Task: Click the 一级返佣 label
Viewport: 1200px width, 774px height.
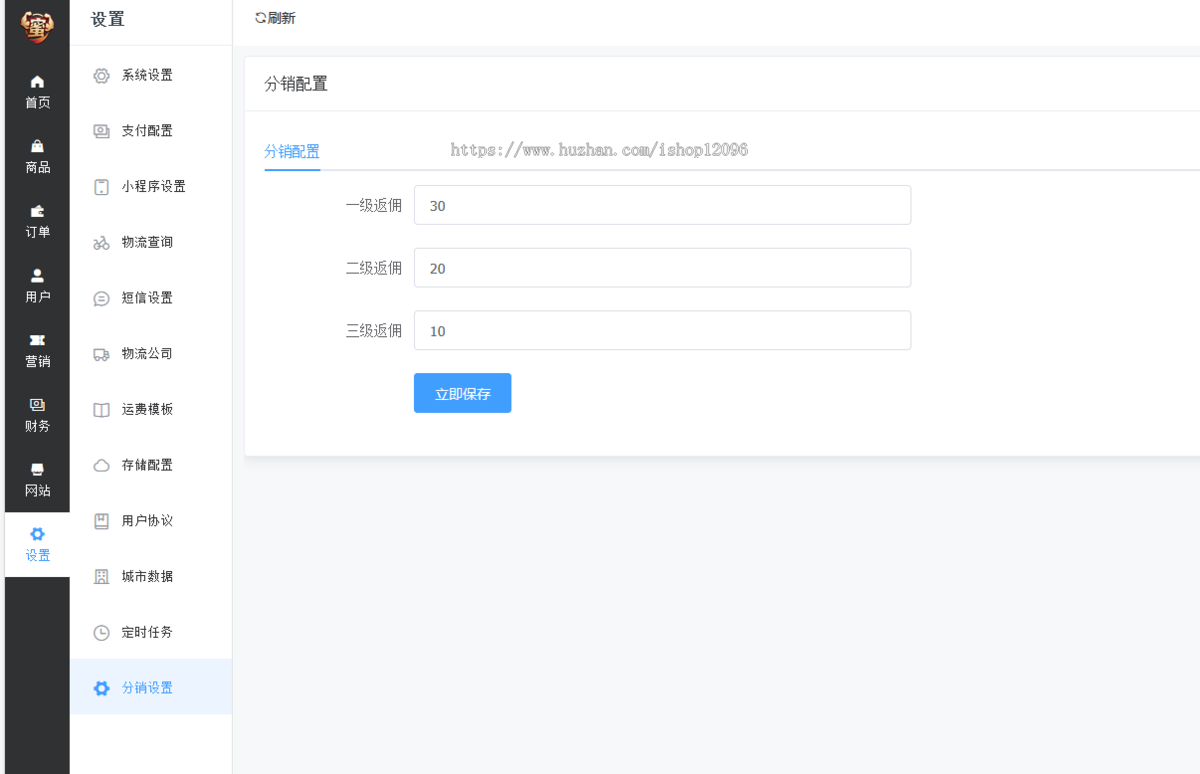Action: coord(374,206)
